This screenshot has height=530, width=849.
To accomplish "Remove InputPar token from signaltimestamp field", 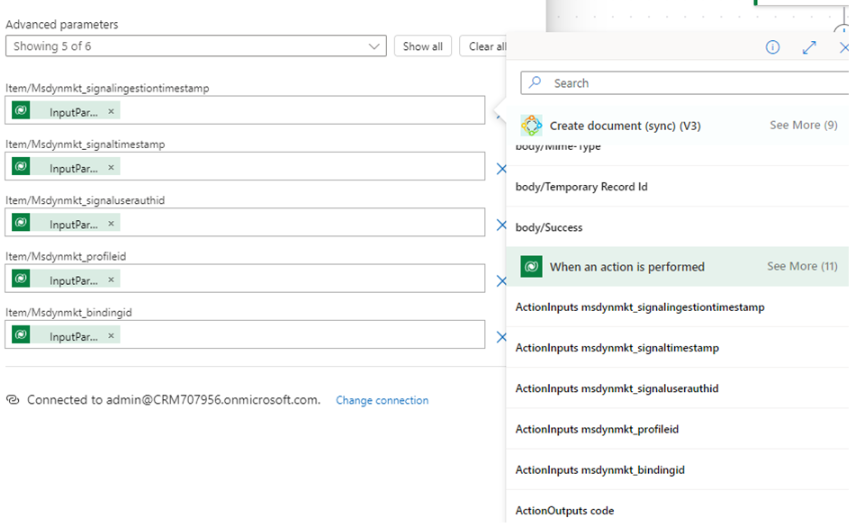I will click(x=111, y=167).
